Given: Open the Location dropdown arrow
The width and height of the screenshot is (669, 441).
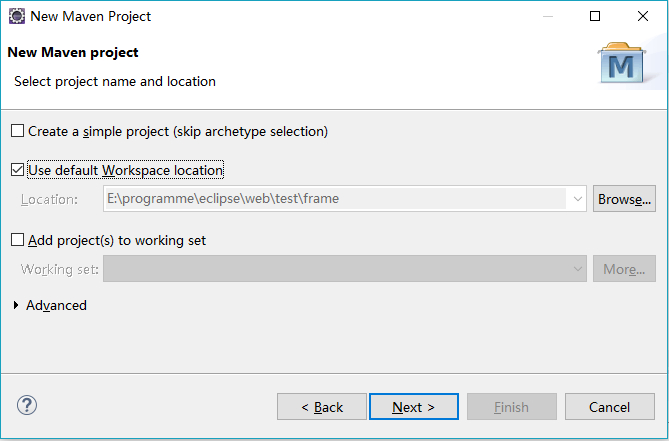Looking at the screenshot, I should (577, 199).
